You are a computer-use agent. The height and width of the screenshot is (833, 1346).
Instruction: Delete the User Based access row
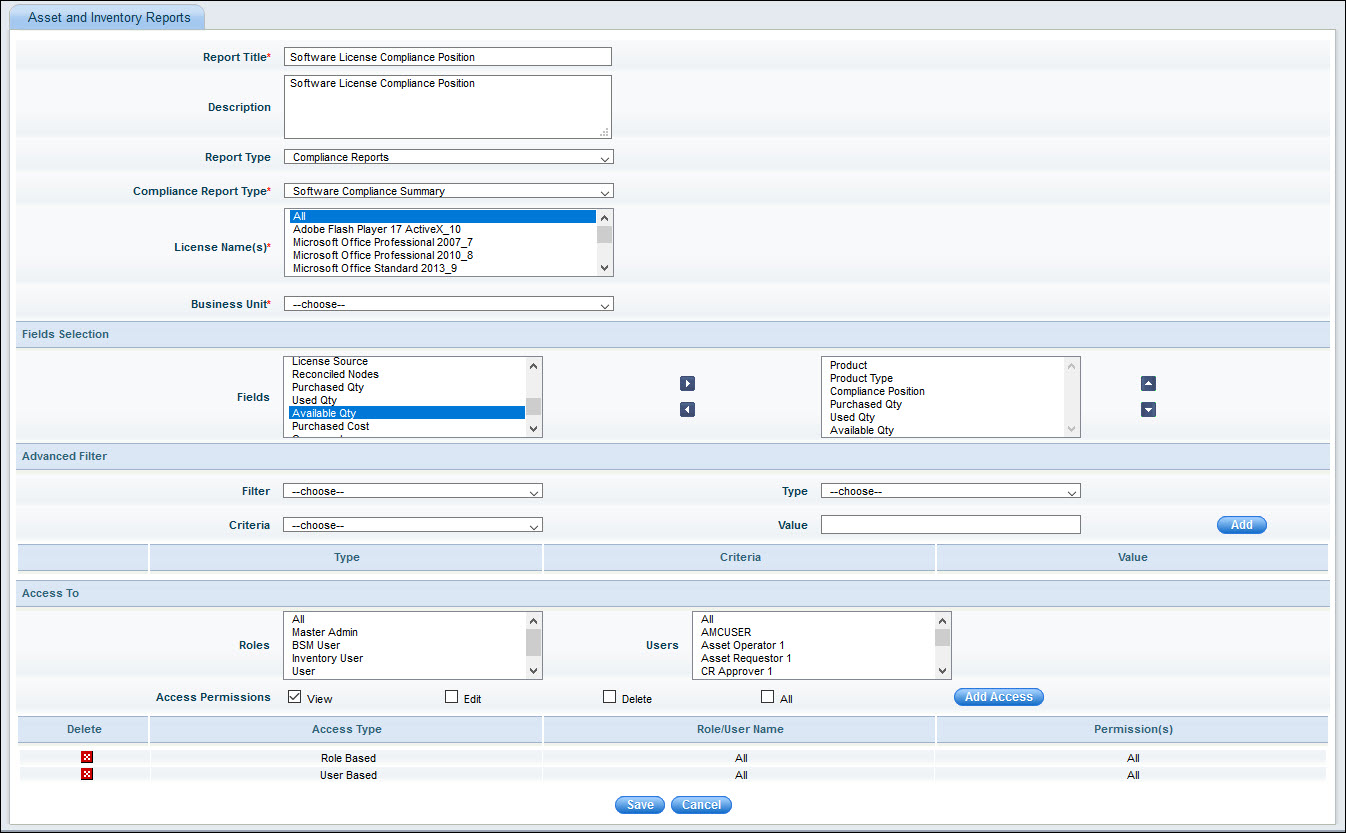point(87,775)
